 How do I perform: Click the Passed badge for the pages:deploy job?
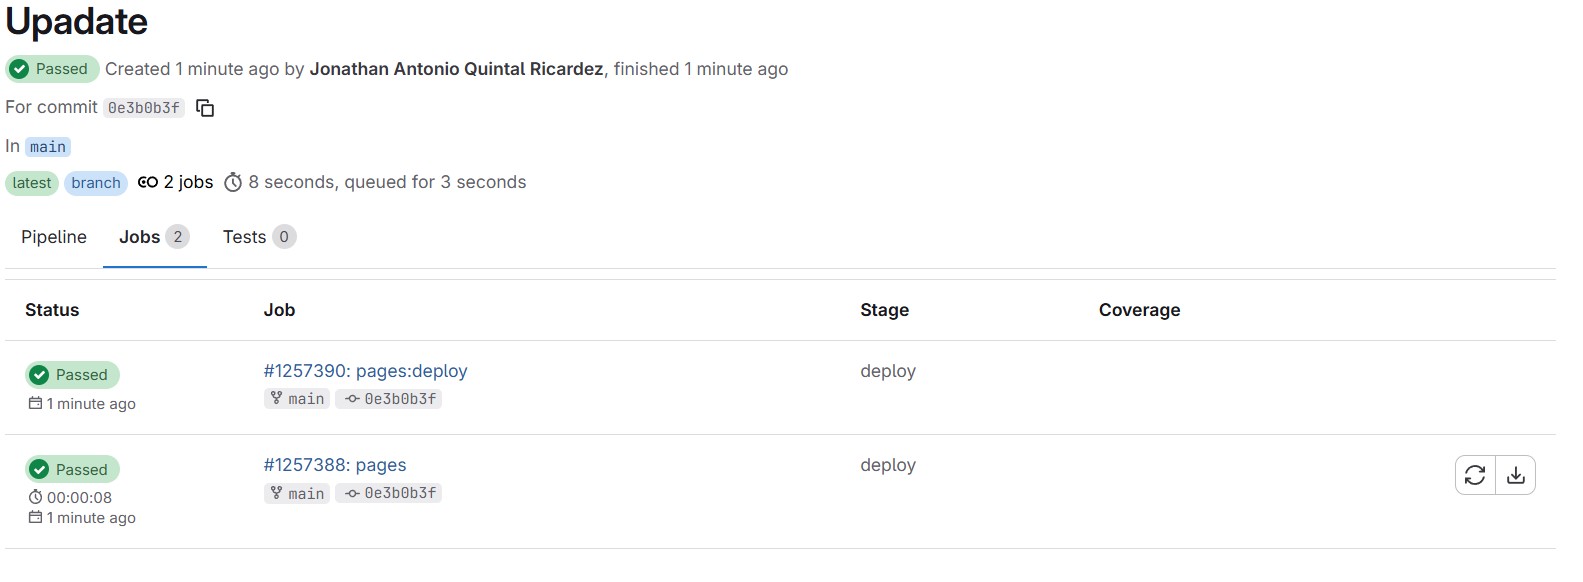click(x=72, y=375)
